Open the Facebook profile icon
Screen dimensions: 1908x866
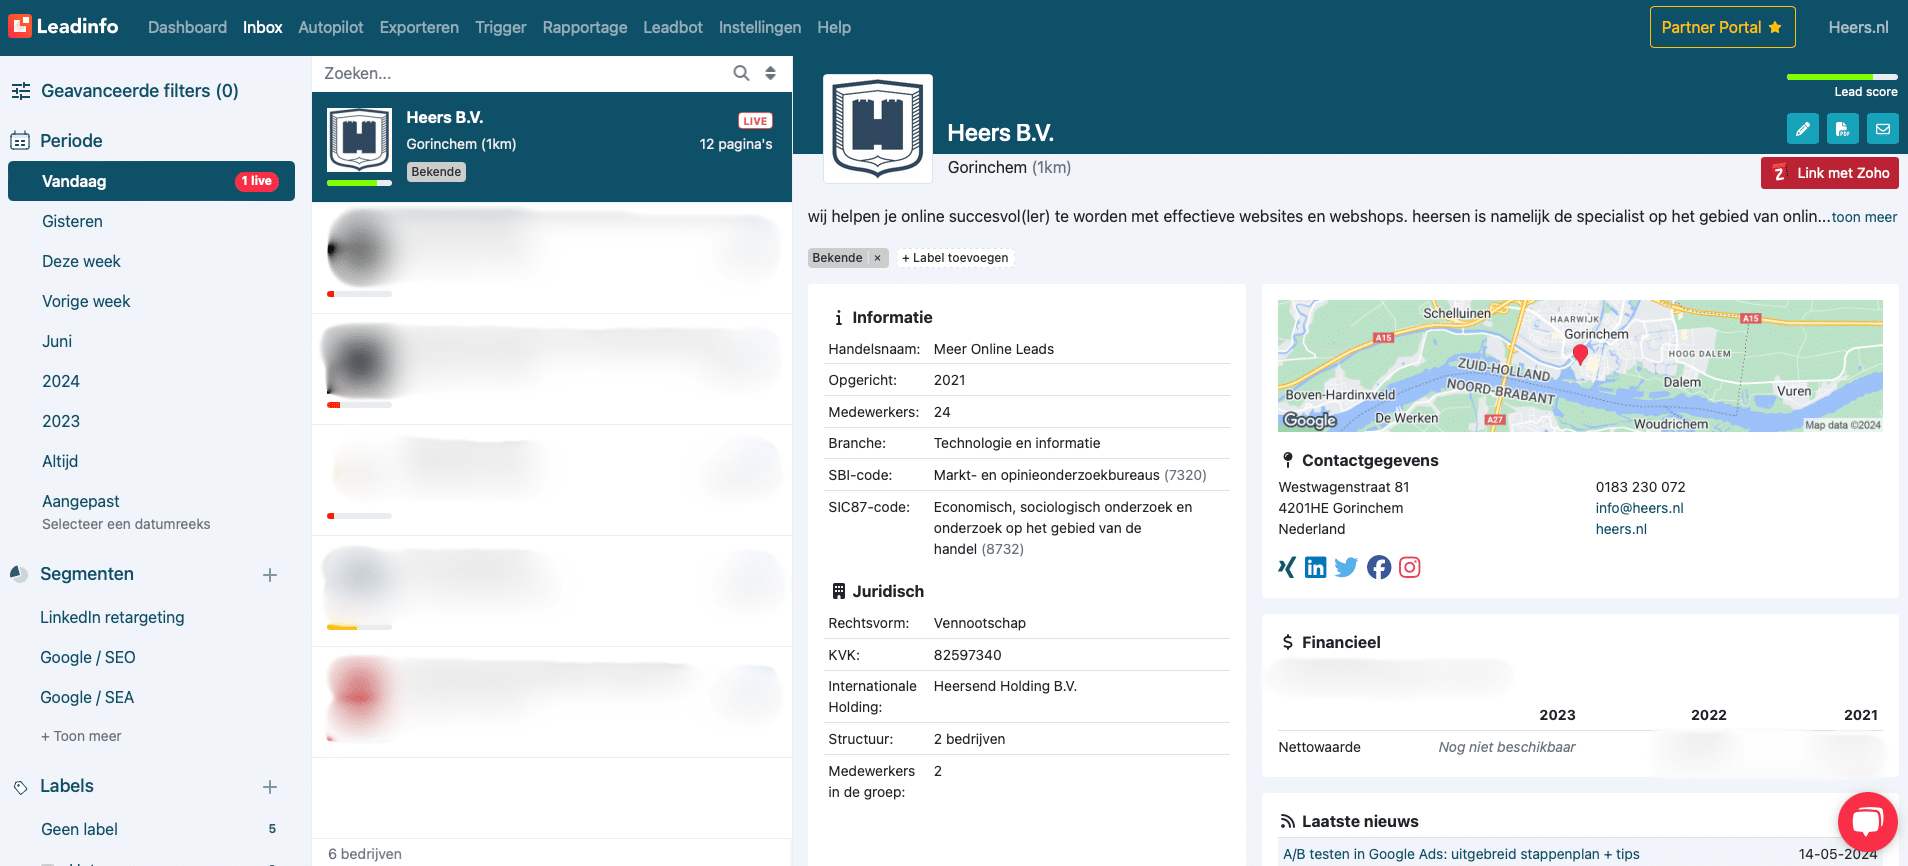coord(1379,567)
